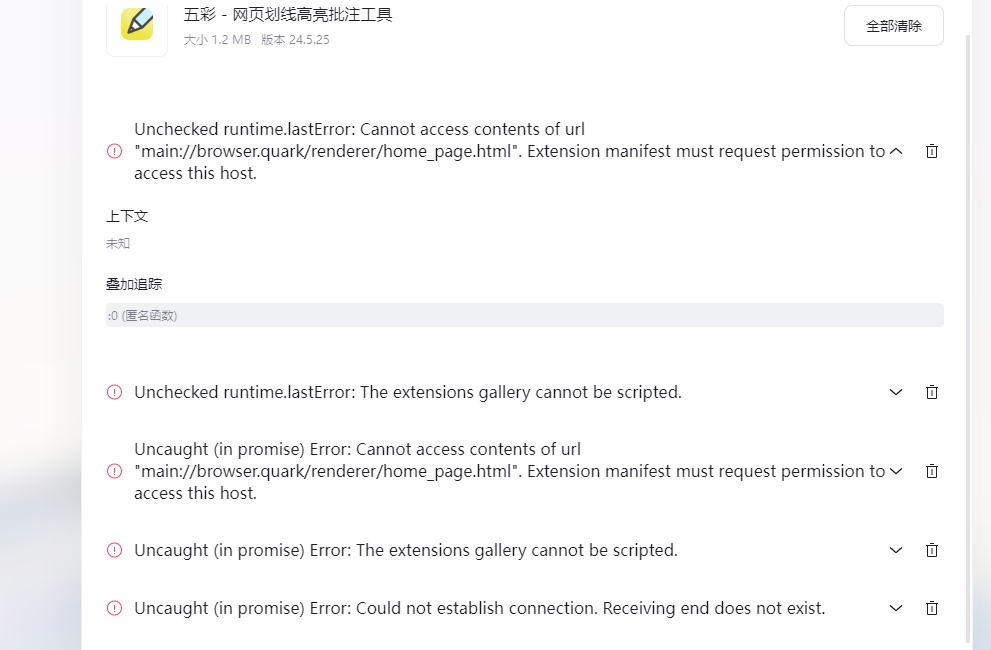
Task: Click the 五彩 - 网页划线高亮批注工具 title
Action: [x=288, y=15]
